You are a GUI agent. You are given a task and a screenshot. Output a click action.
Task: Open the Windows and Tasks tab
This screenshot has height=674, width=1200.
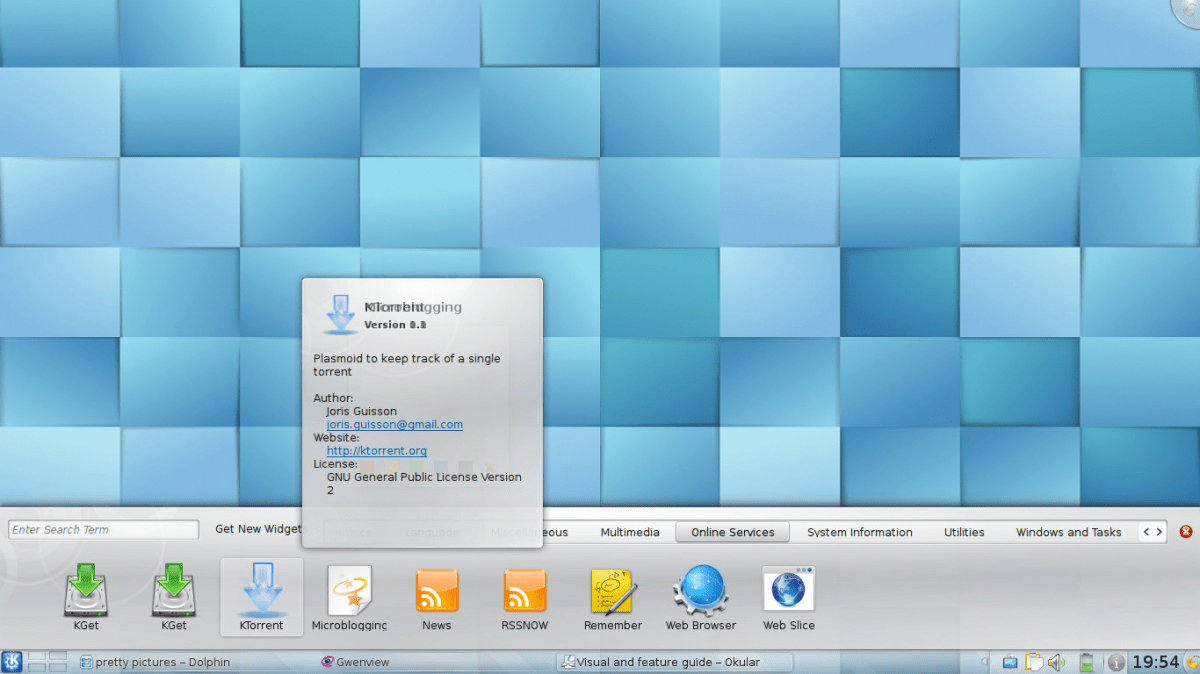[x=1069, y=532]
